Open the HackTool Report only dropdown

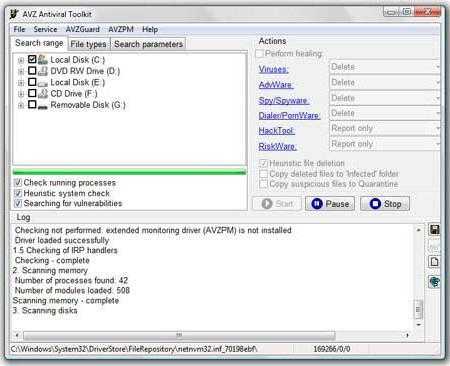click(384, 128)
